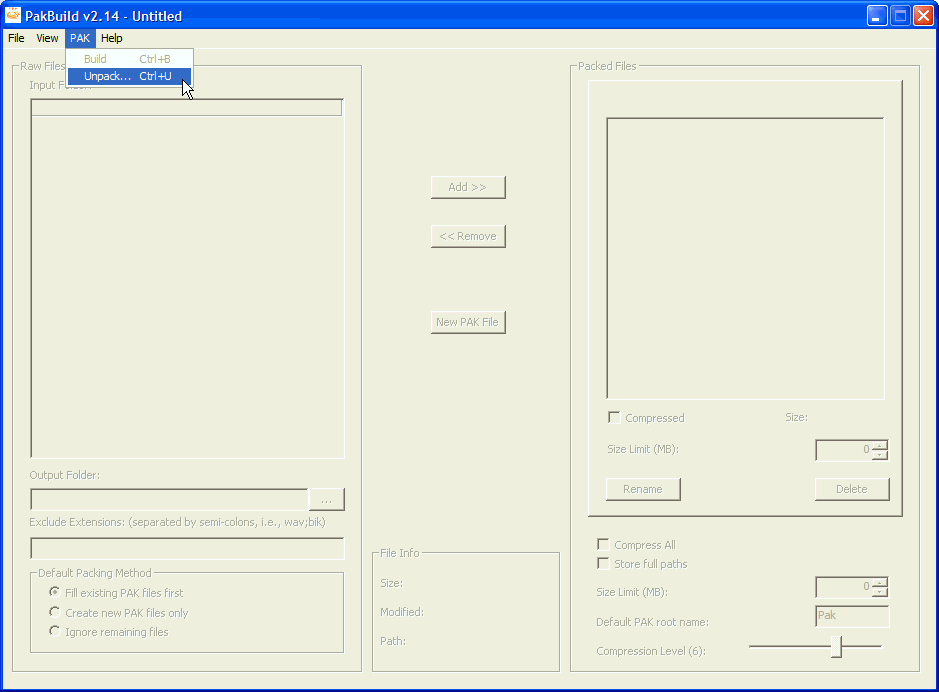The height and width of the screenshot is (692, 939).
Task: Select Create new PAK files only option
Action: click(55, 612)
